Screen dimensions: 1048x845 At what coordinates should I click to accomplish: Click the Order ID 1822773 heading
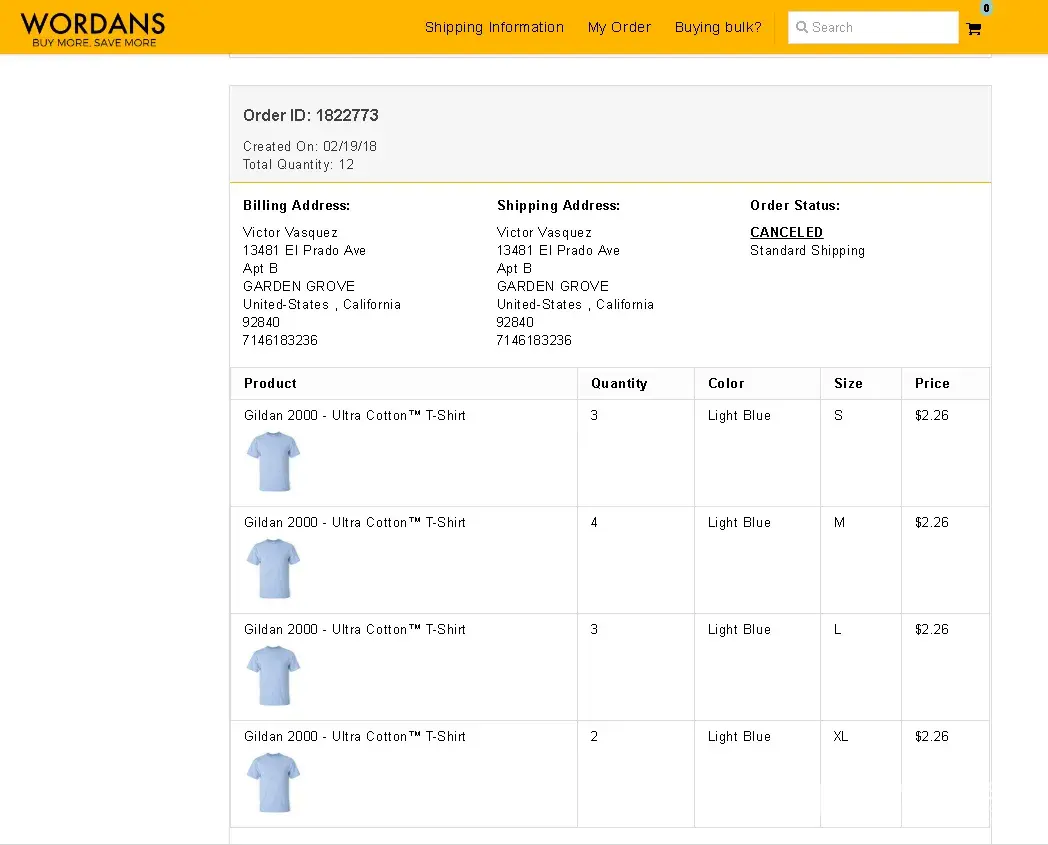(310, 115)
